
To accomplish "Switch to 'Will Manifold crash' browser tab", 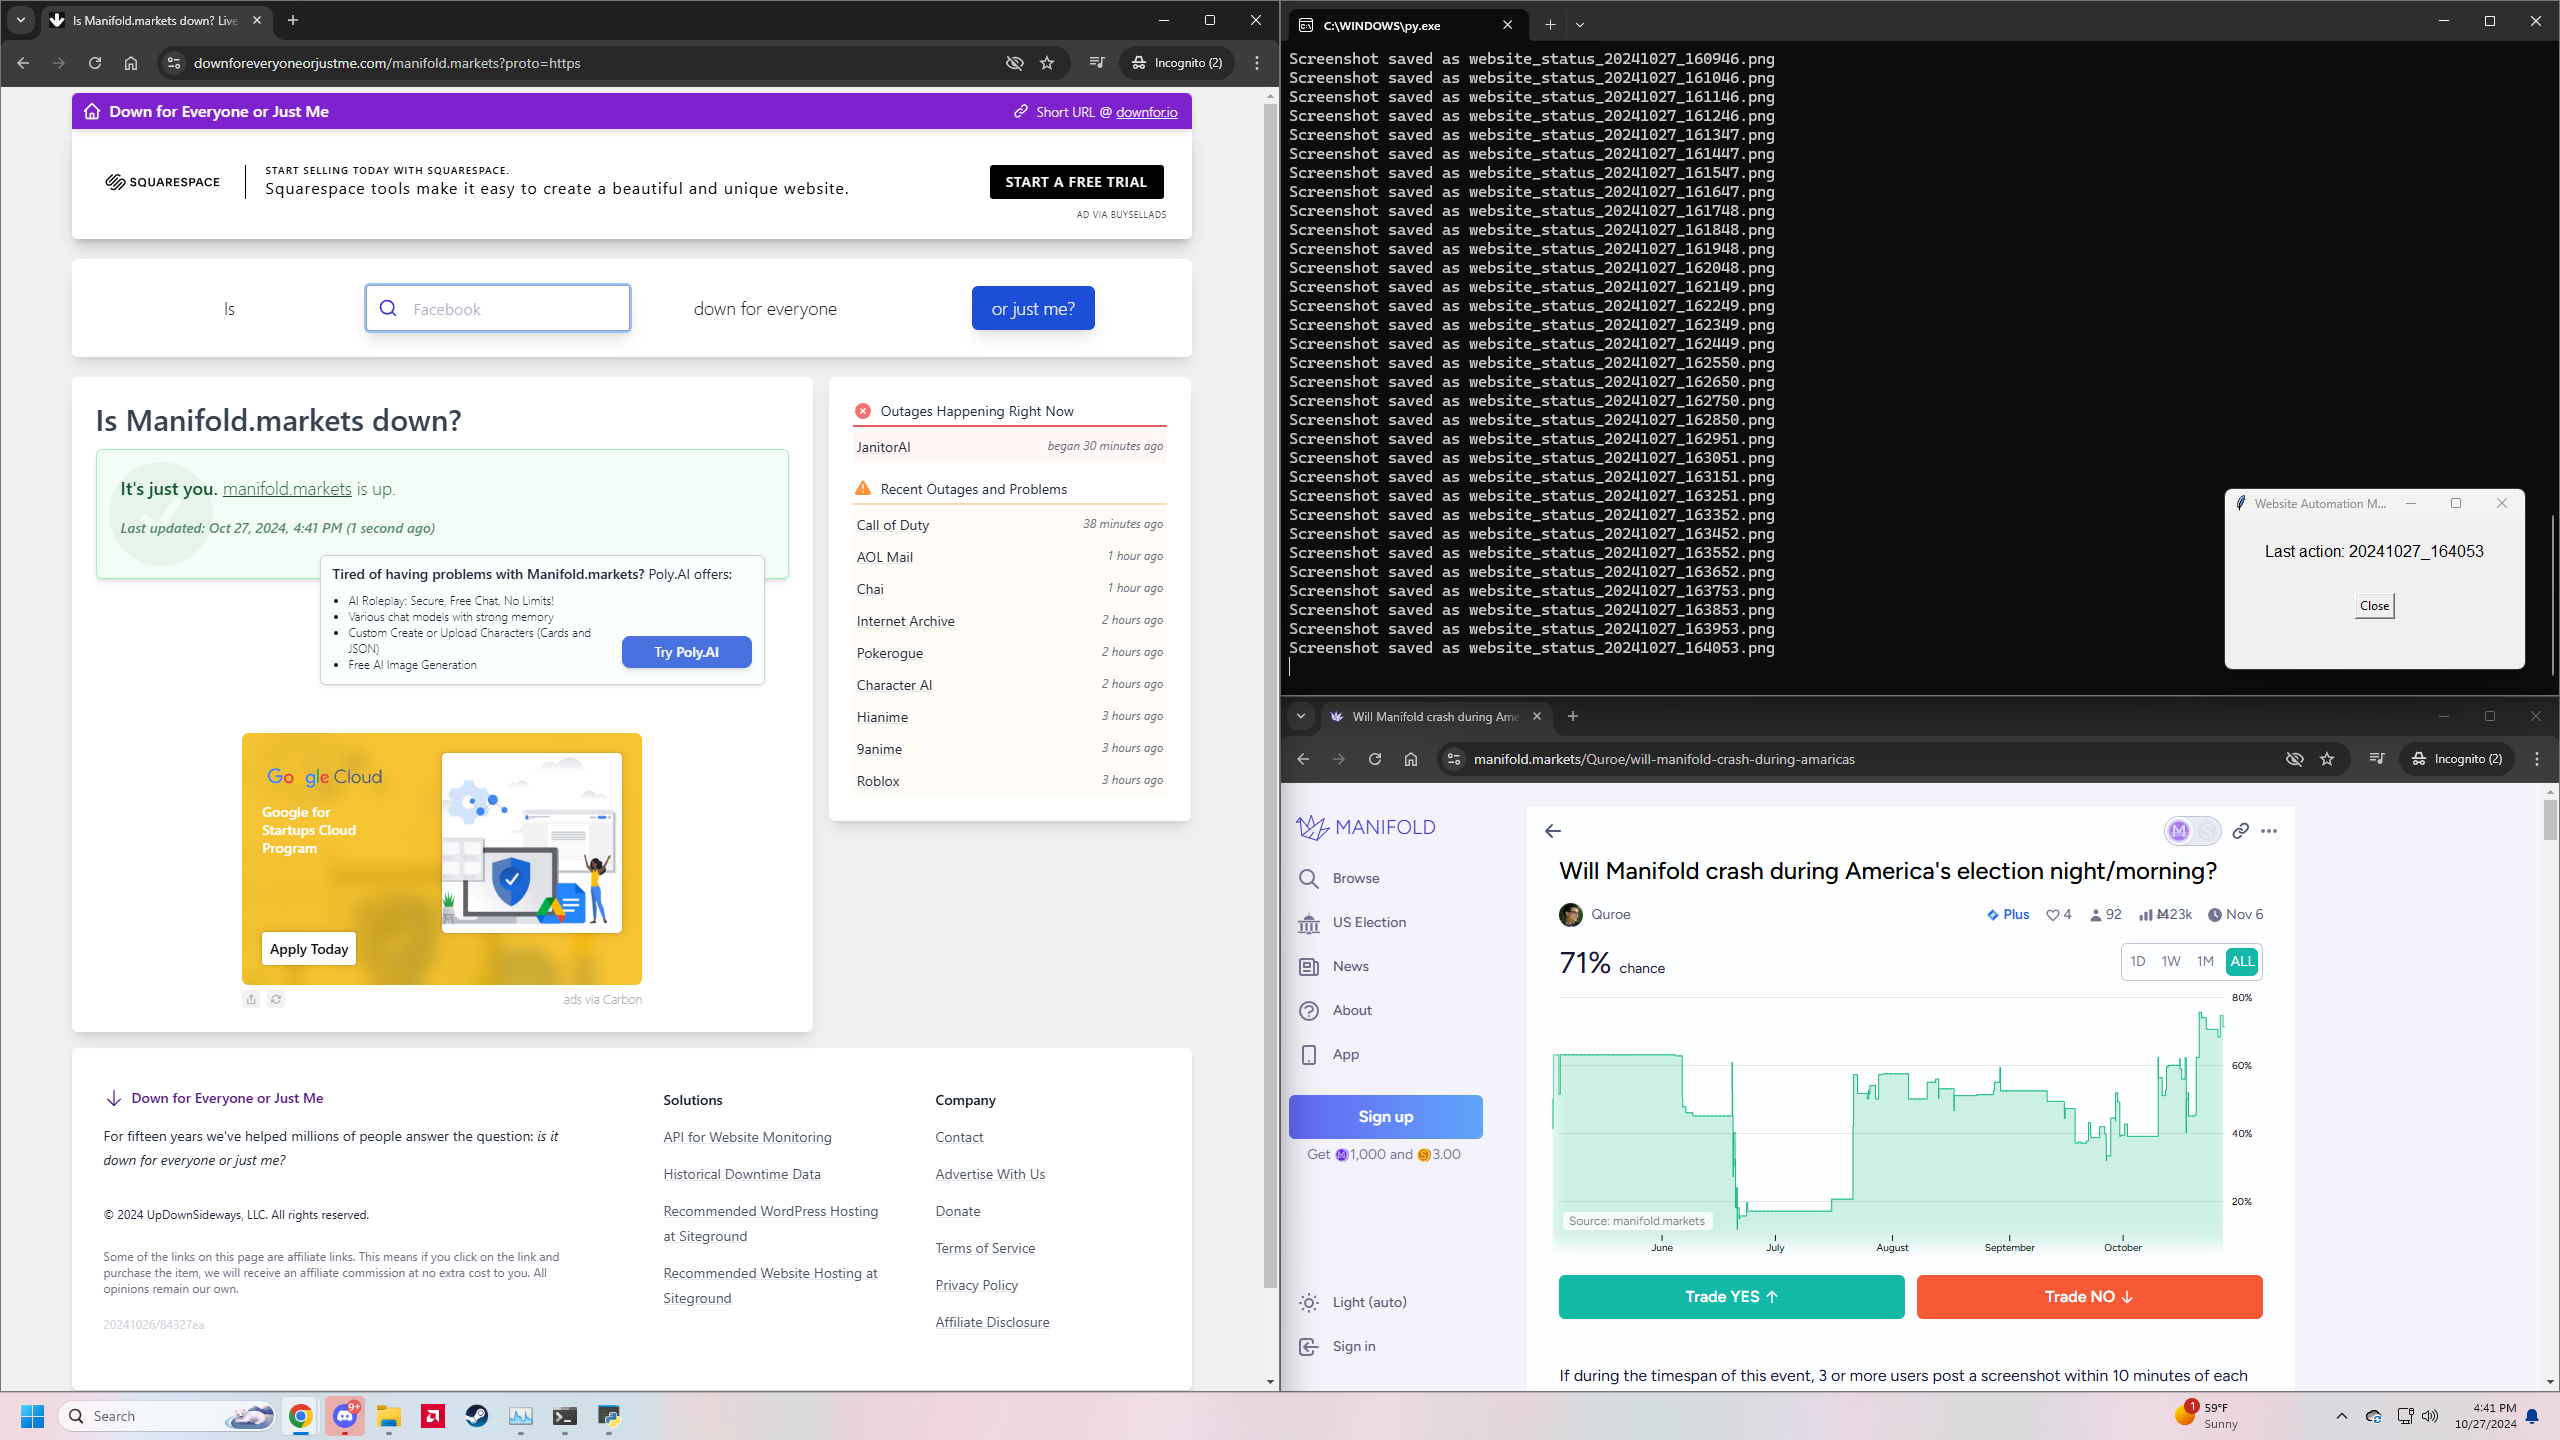I will 1436,716.
